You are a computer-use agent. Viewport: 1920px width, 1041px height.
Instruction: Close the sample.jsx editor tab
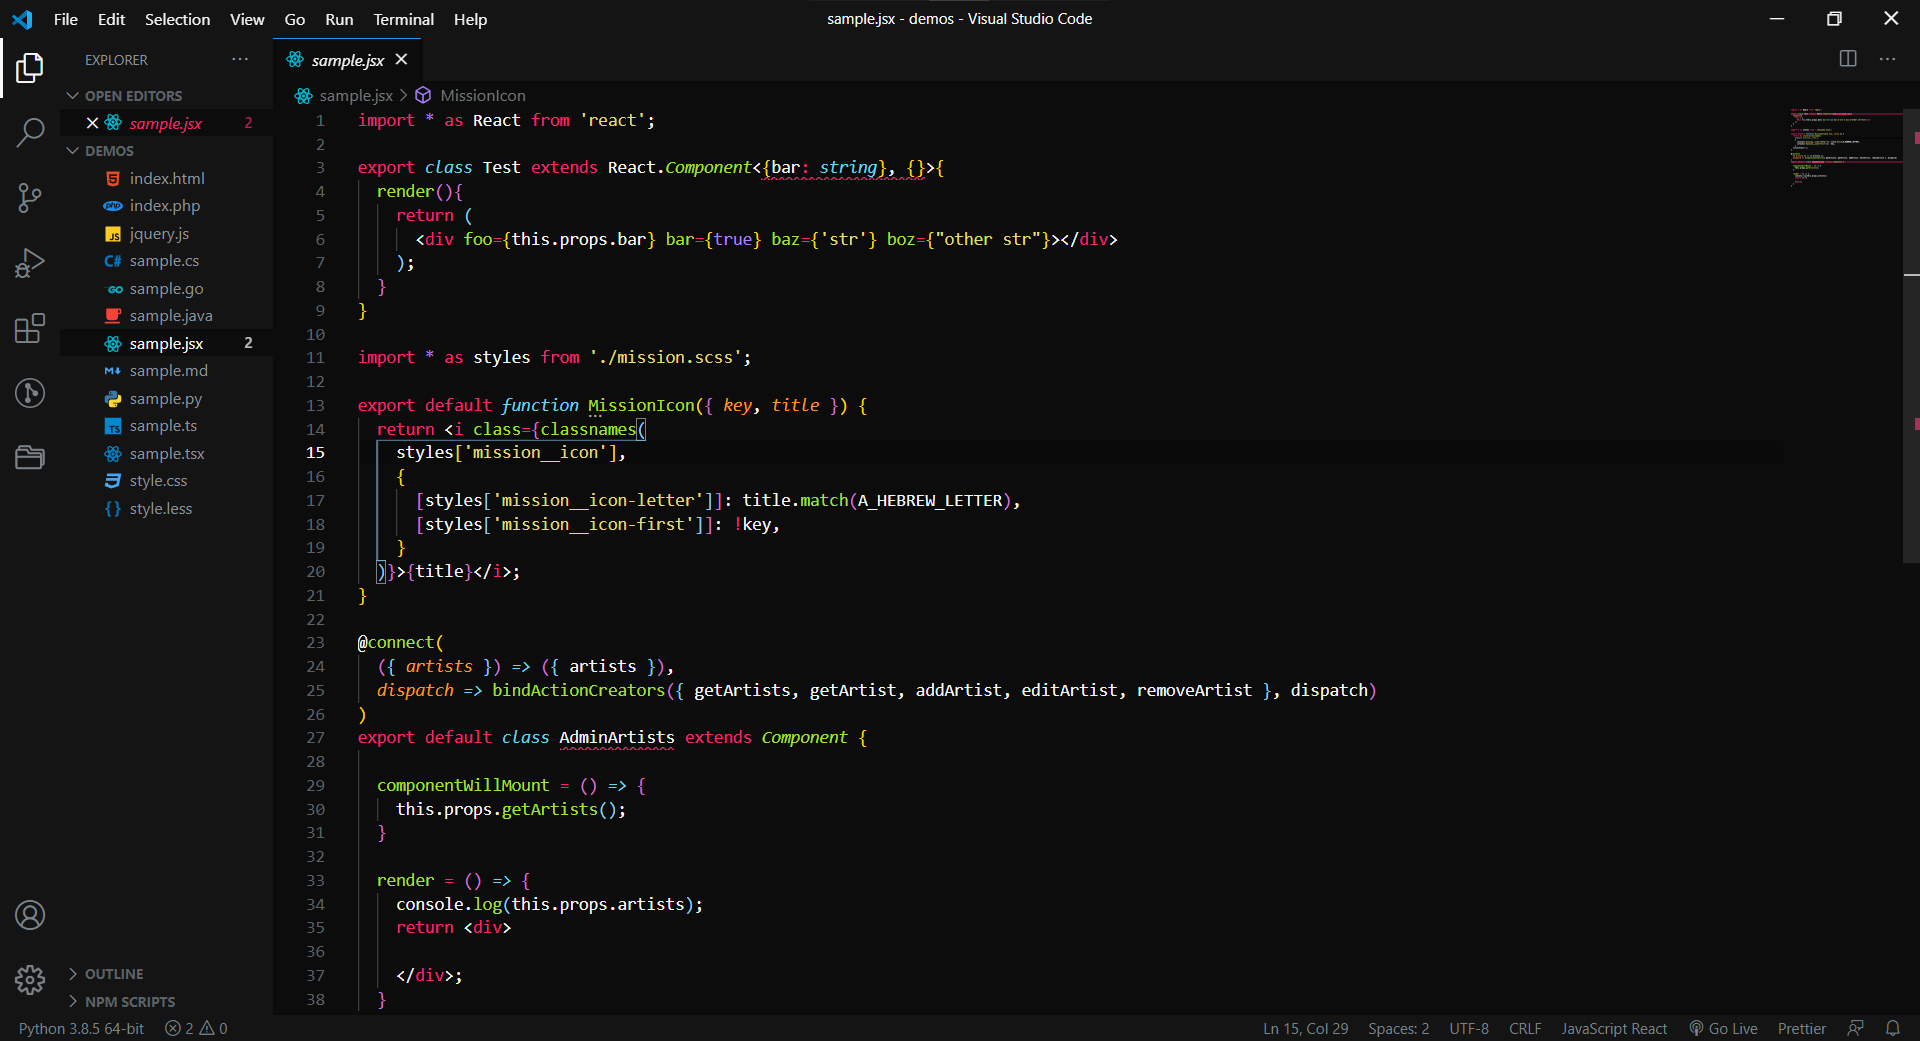[x=402, y=60]
